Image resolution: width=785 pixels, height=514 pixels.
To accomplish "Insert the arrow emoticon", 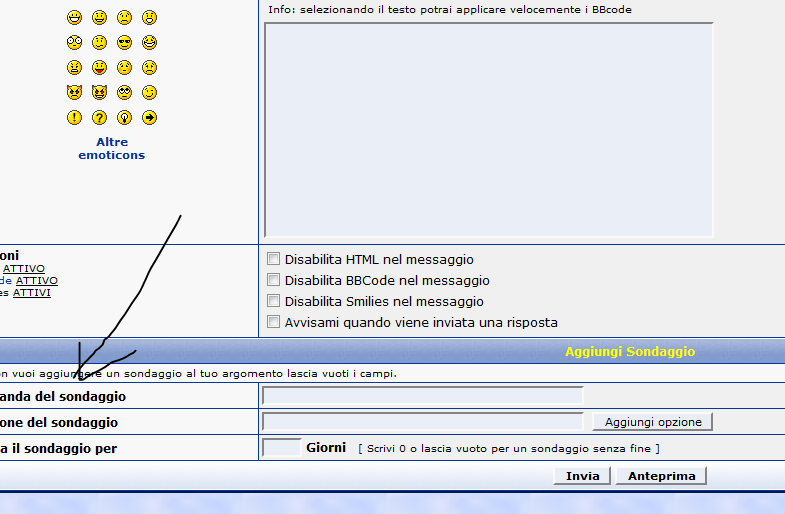I will [149, 118].
